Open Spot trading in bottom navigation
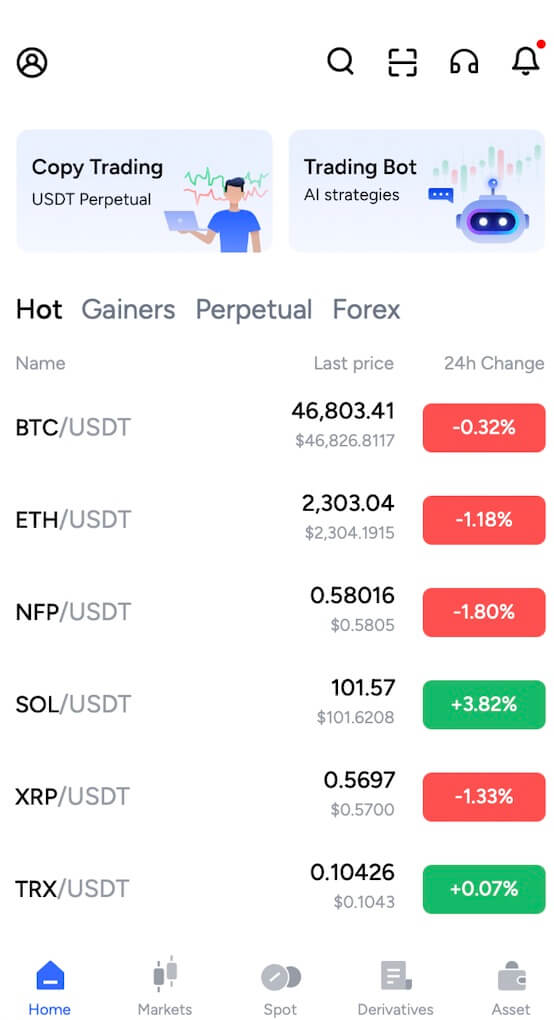The width and height of the screenshot is (554, 1020). pyautogui.click(x=280, y=987)
